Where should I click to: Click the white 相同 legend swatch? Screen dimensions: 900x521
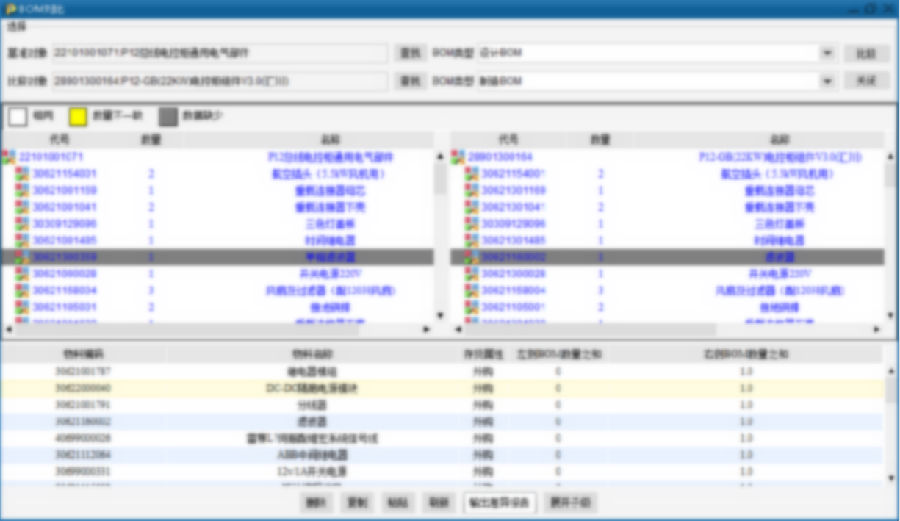coord(17,116)
